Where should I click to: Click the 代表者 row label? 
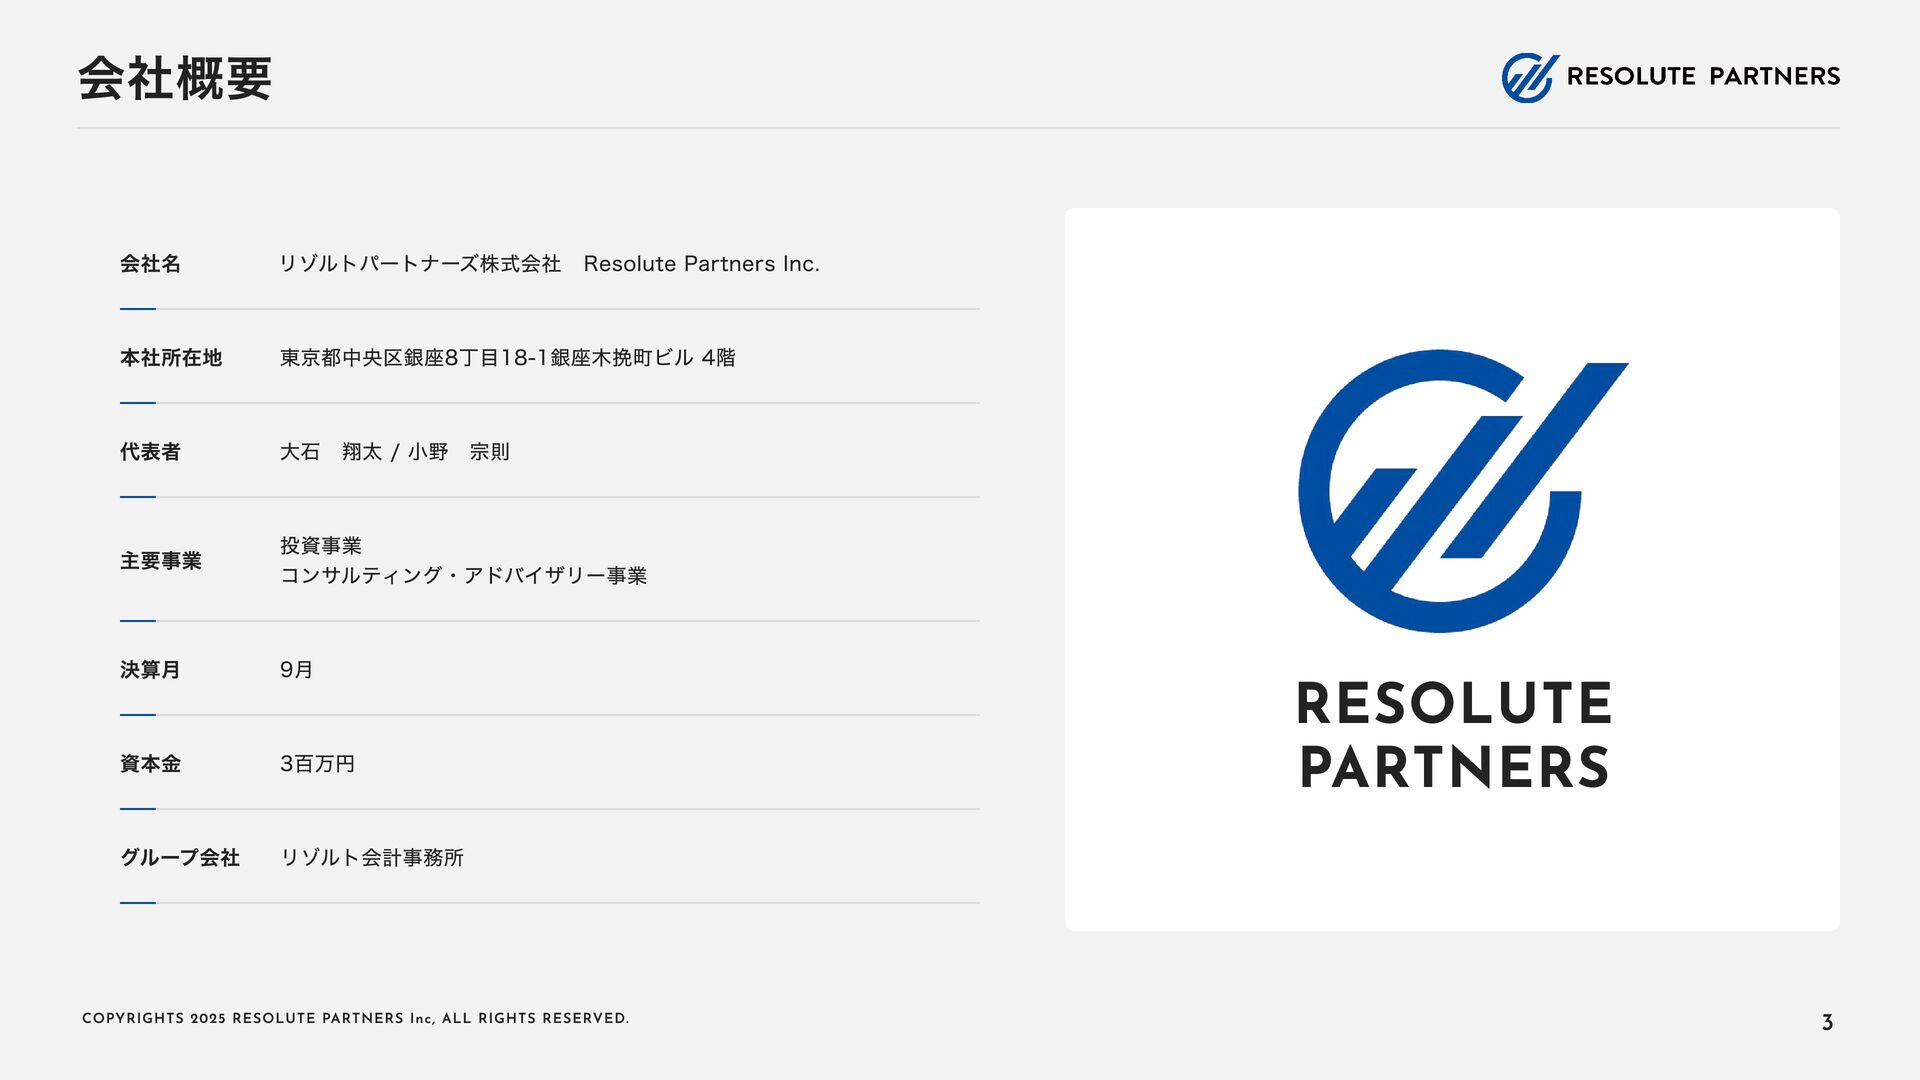coord(150,452)
